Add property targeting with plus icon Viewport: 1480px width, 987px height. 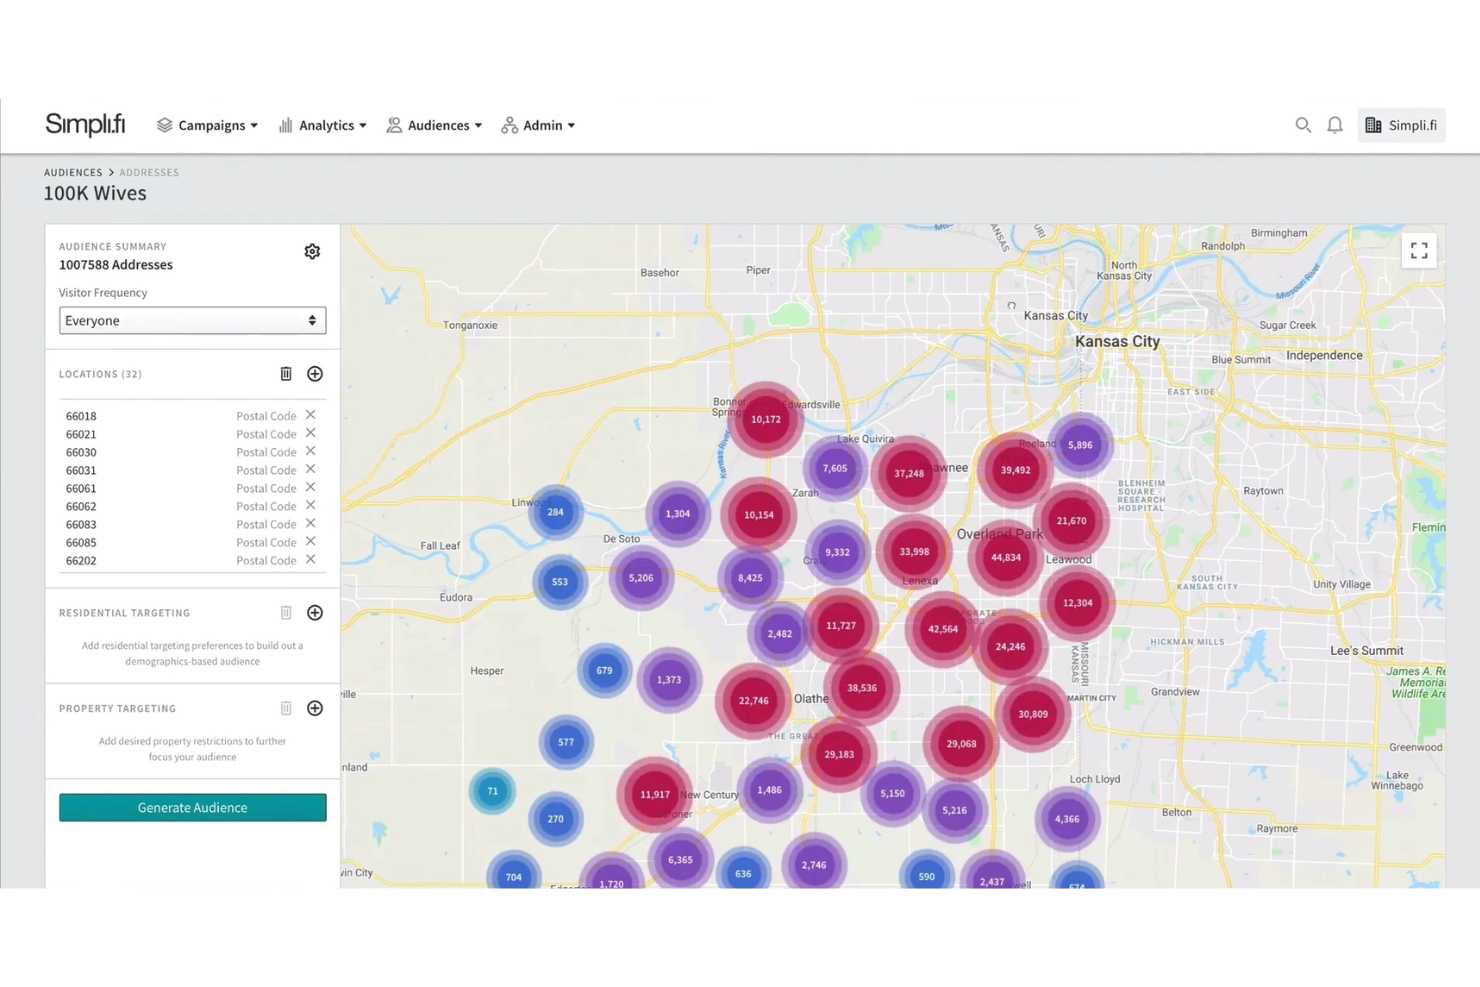315,709
